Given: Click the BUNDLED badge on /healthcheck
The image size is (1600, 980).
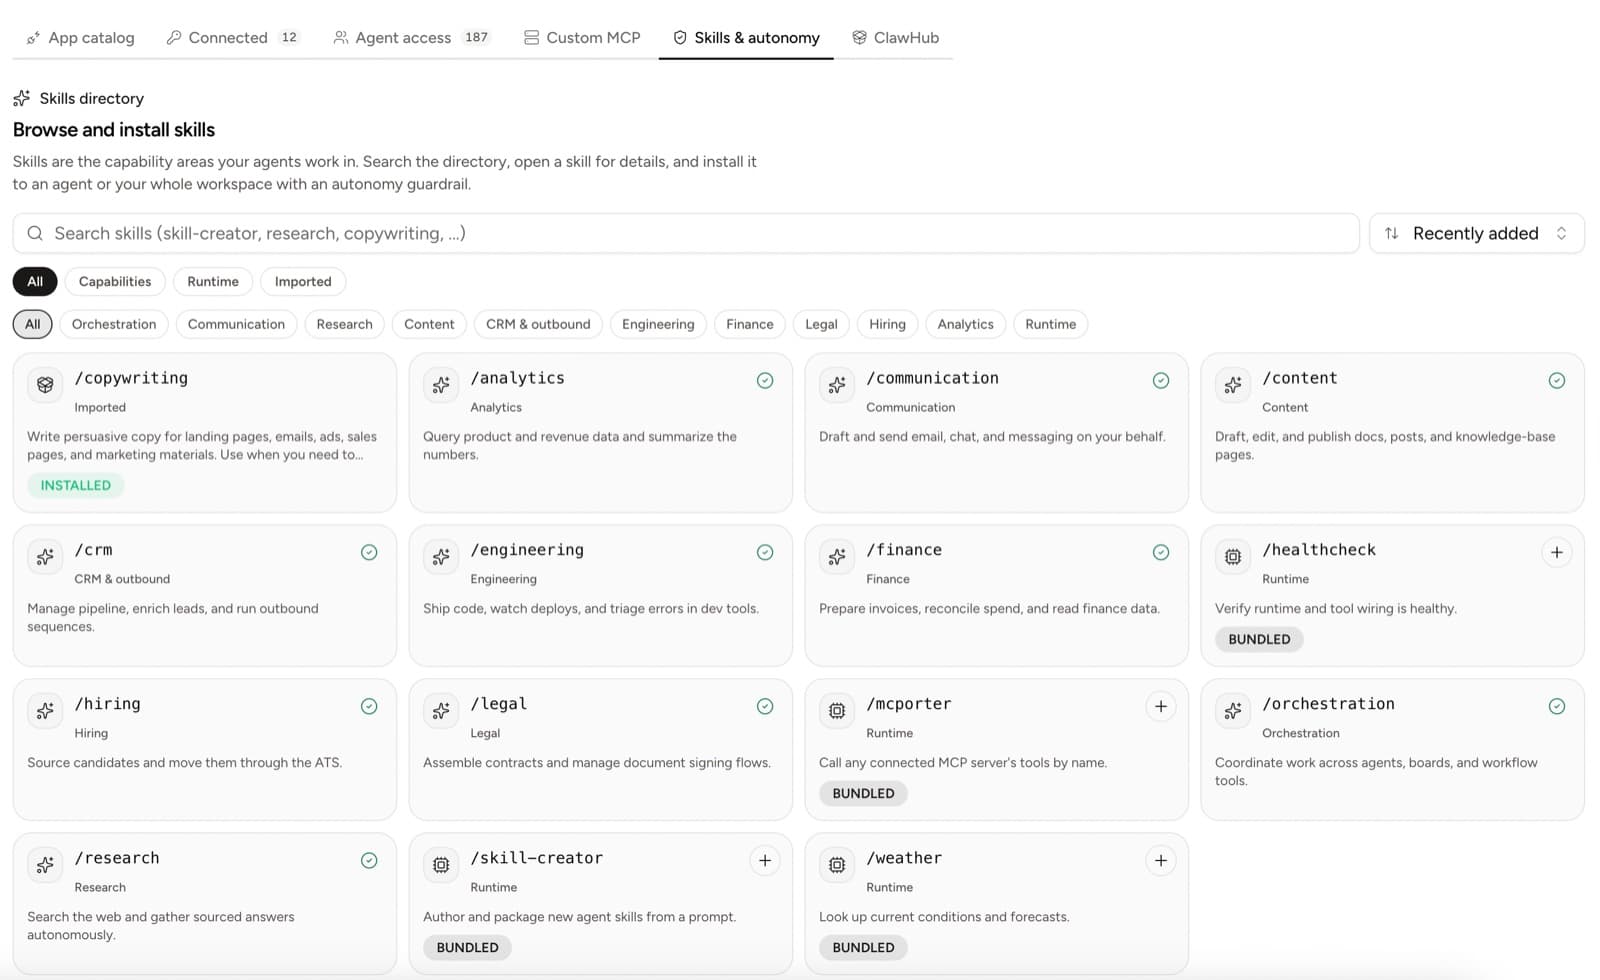Looking at the screenshot, I should [x=1259, y=639].
